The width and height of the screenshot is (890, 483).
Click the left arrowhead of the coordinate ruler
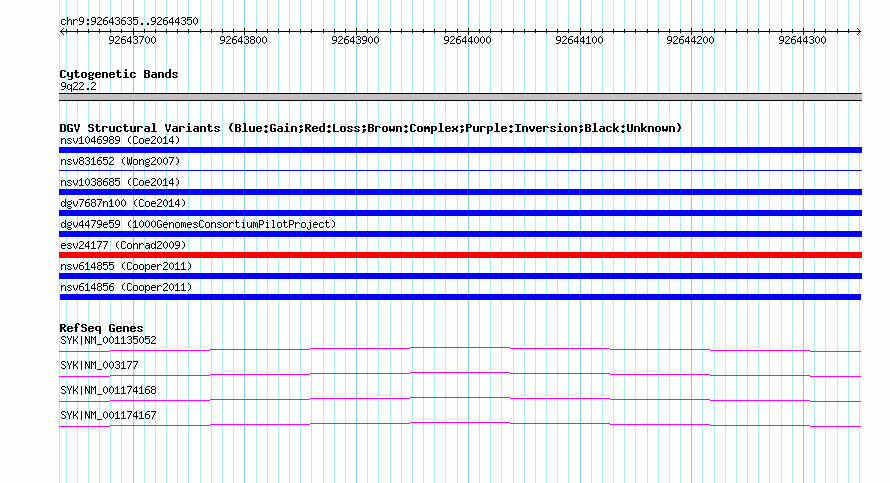62,32
